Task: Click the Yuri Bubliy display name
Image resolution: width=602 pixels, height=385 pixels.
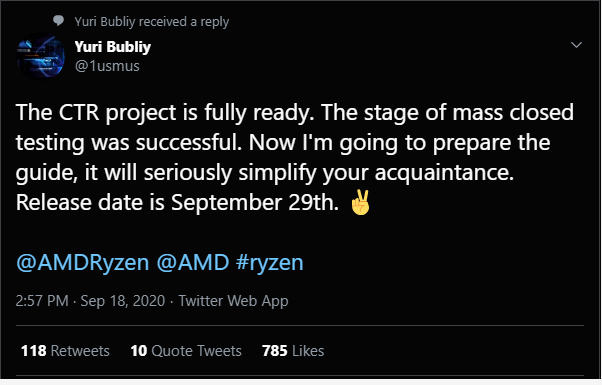Action: [113, 47]
